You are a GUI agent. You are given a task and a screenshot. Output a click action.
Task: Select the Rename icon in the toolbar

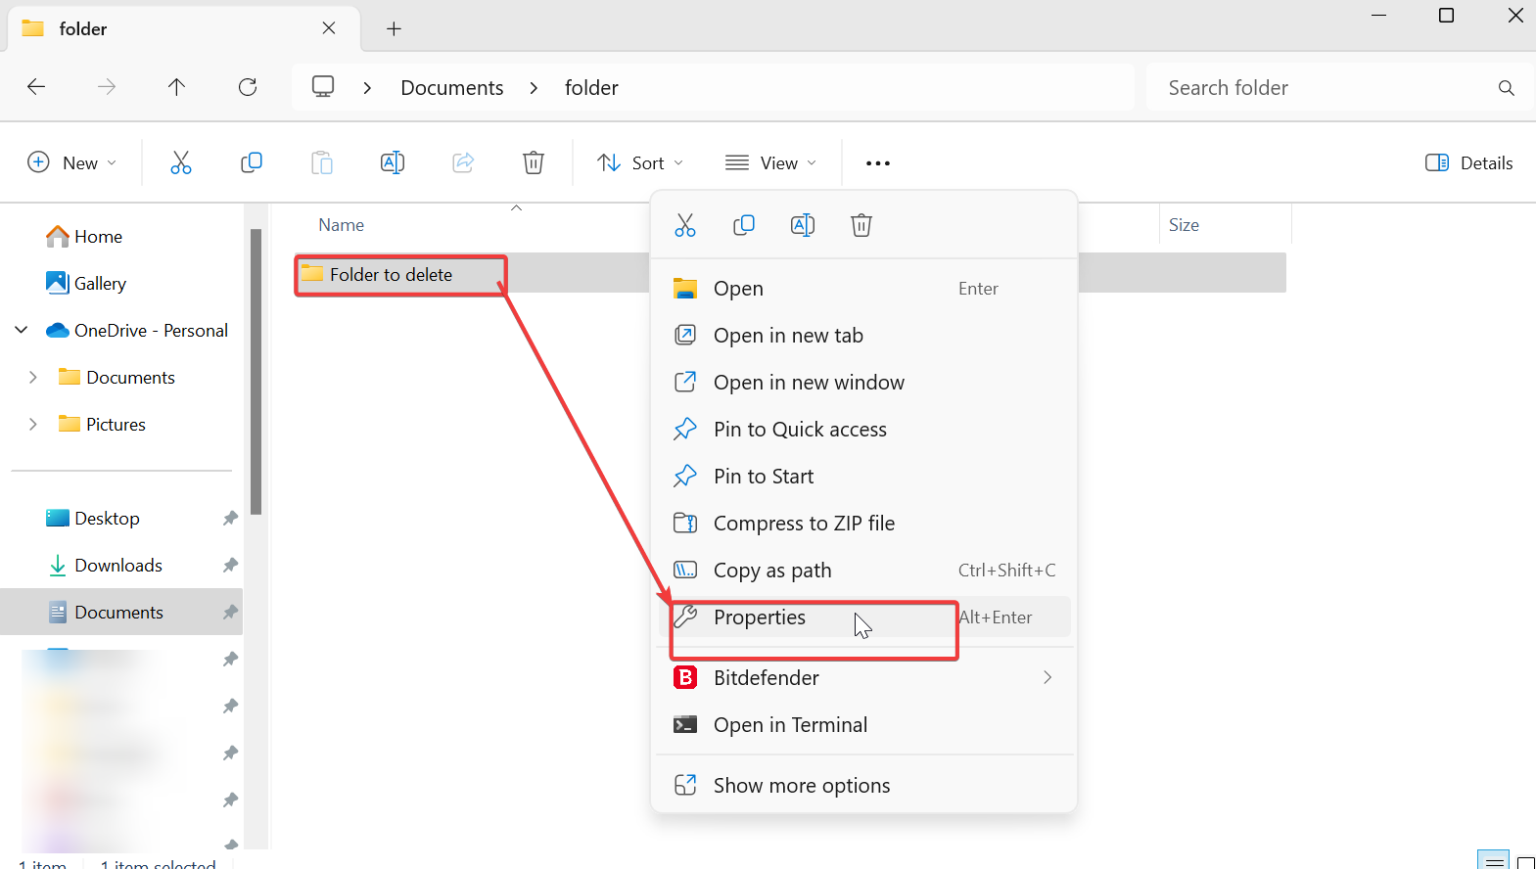point(392,162)
